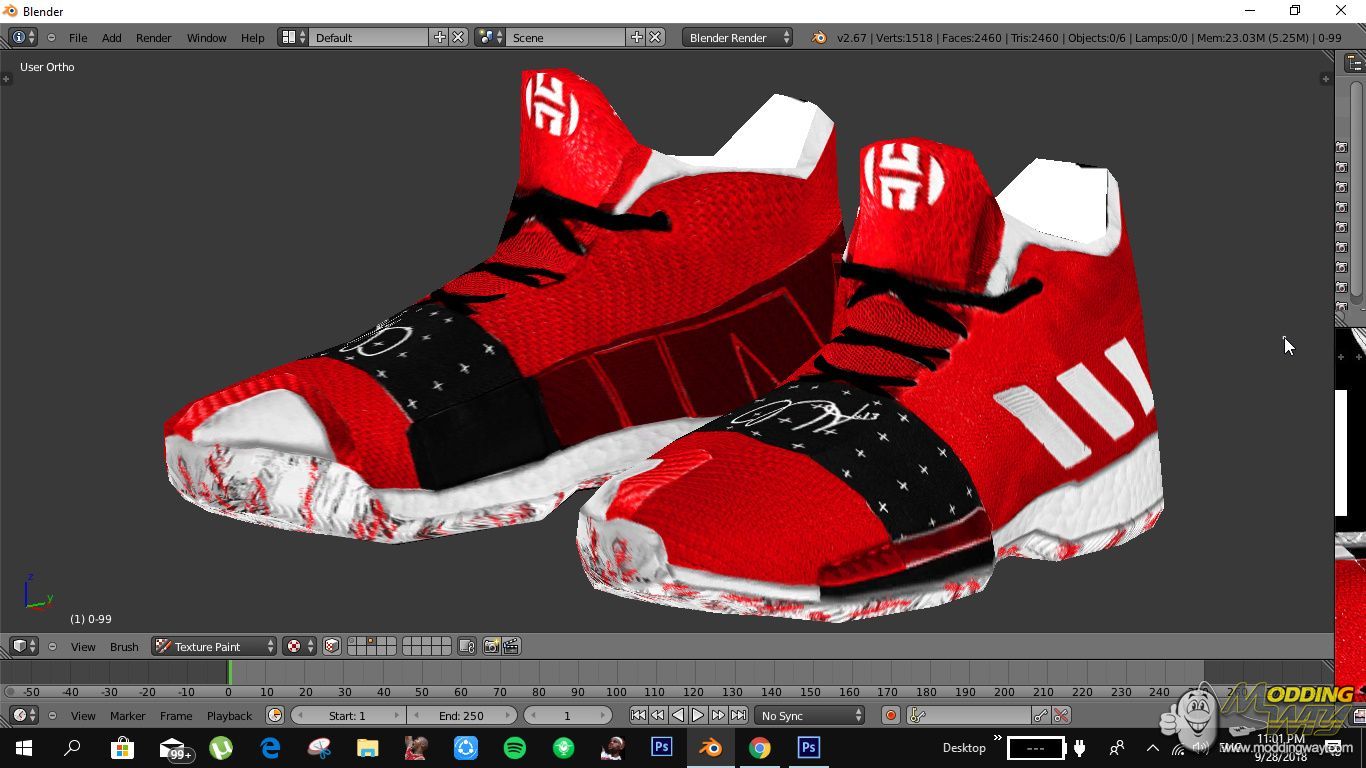Expand the No Sync playback dropdown

point(810,715)
